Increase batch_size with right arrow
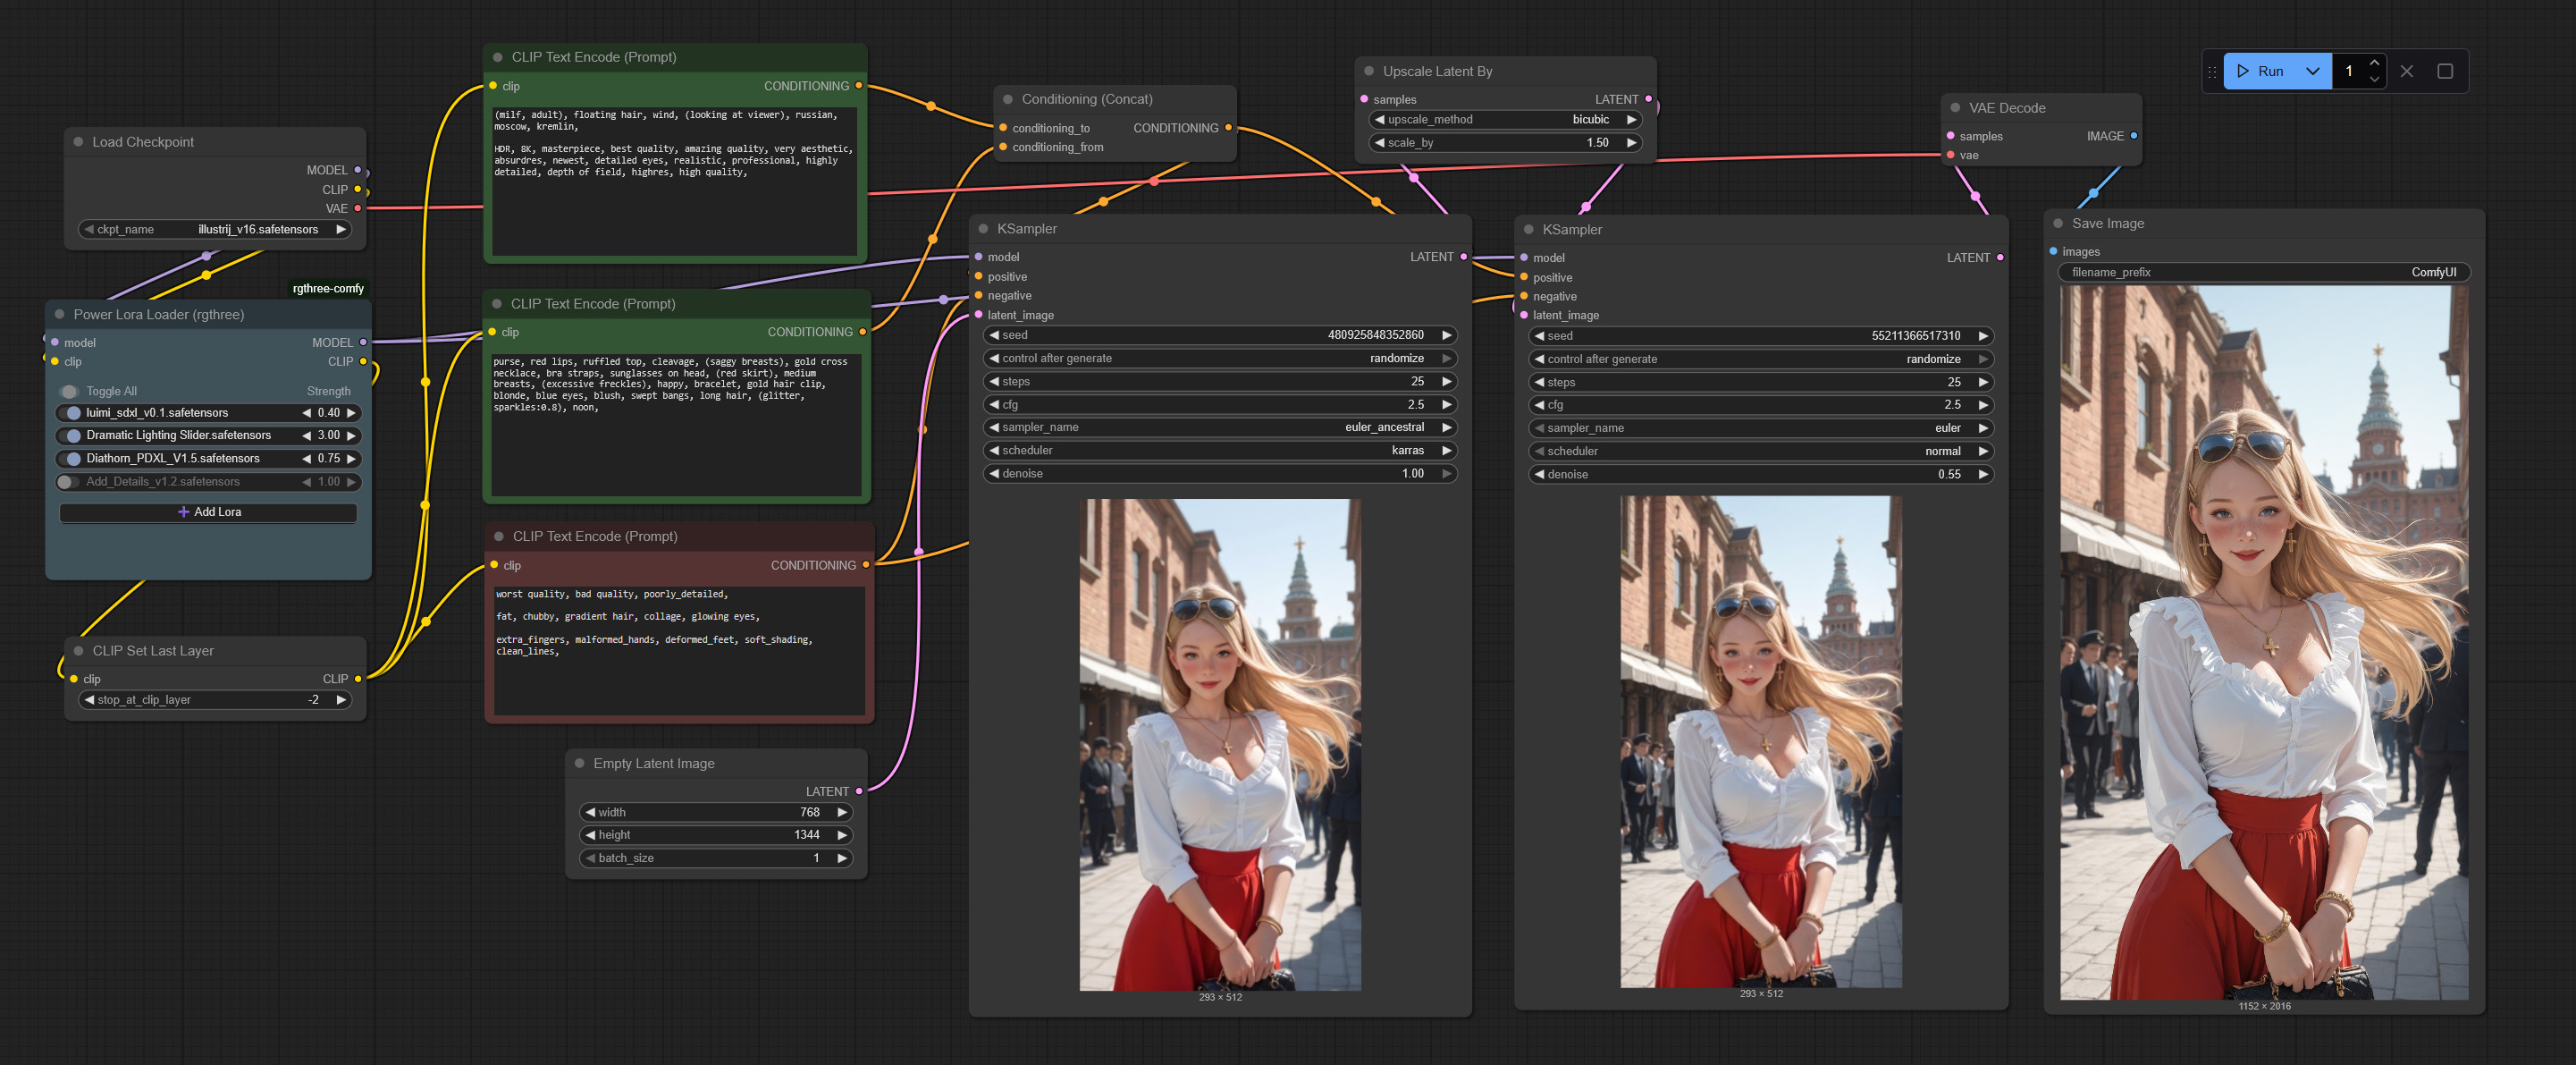 [x=842, y=858]
